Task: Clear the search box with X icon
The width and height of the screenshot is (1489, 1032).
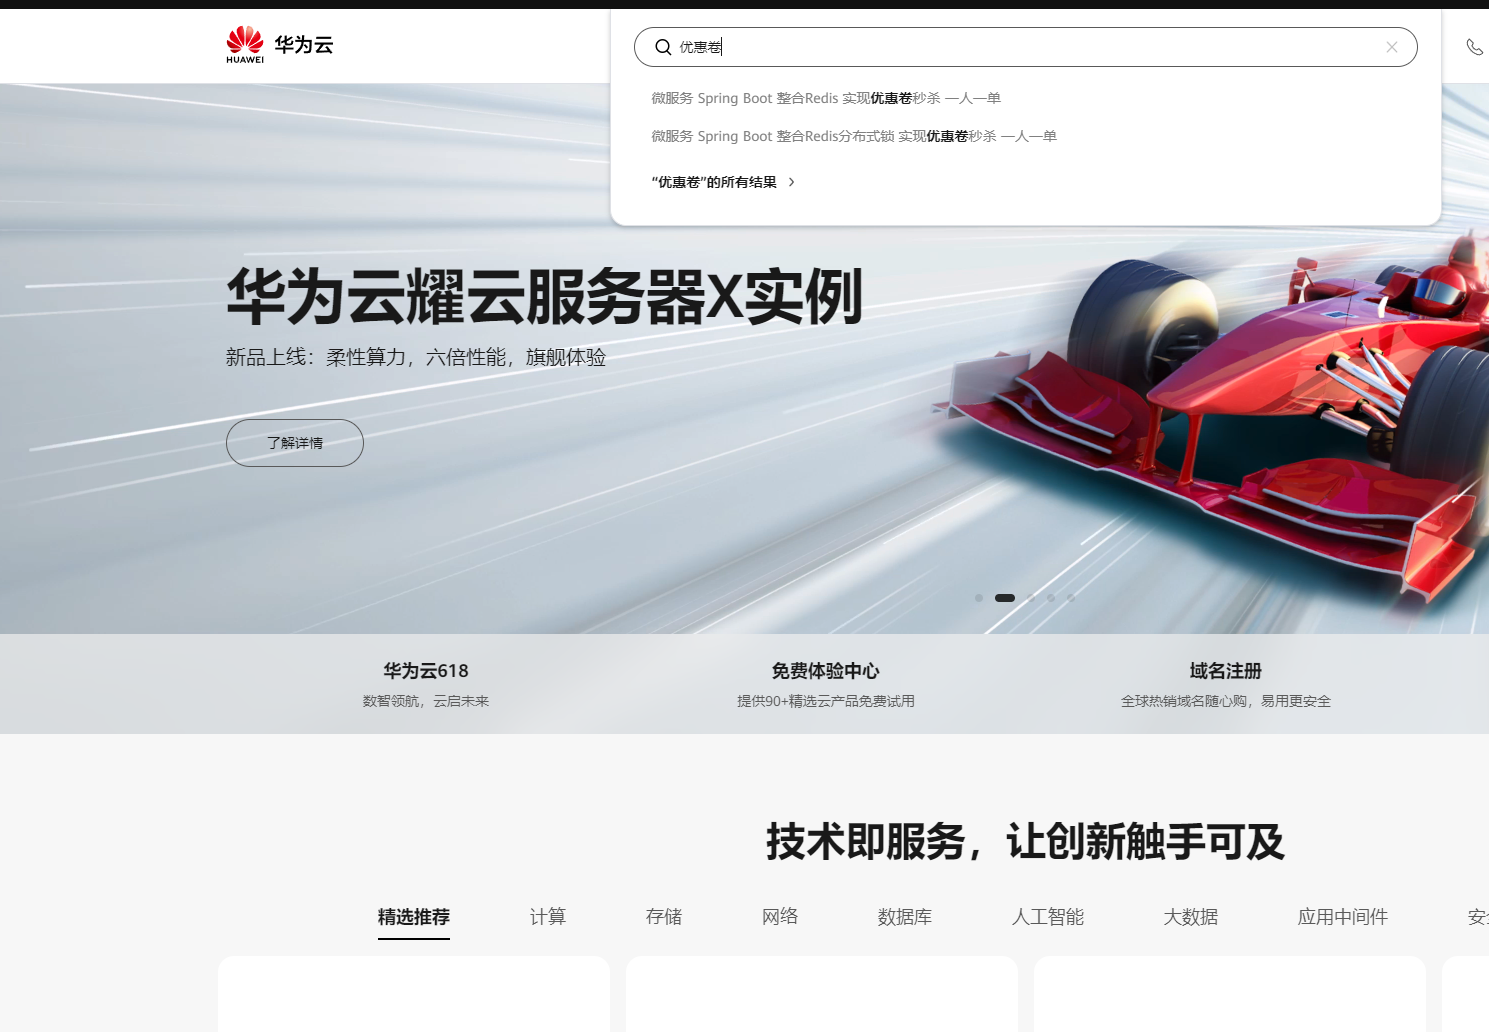Action: tap(1391, 47)
